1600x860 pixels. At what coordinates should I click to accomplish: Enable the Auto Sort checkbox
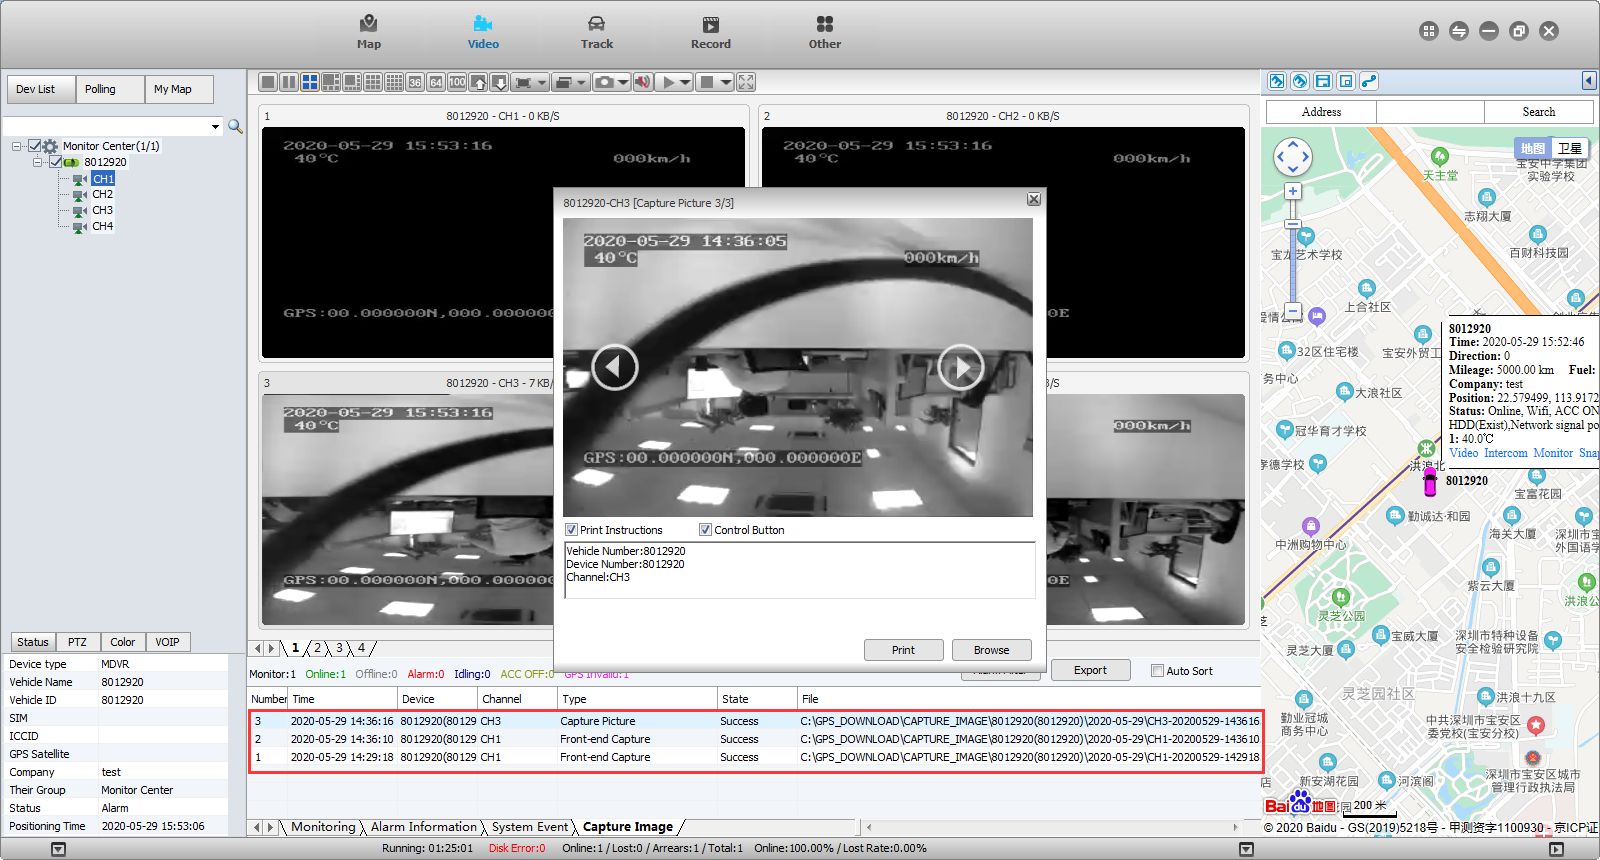(x=1157, y=671)
